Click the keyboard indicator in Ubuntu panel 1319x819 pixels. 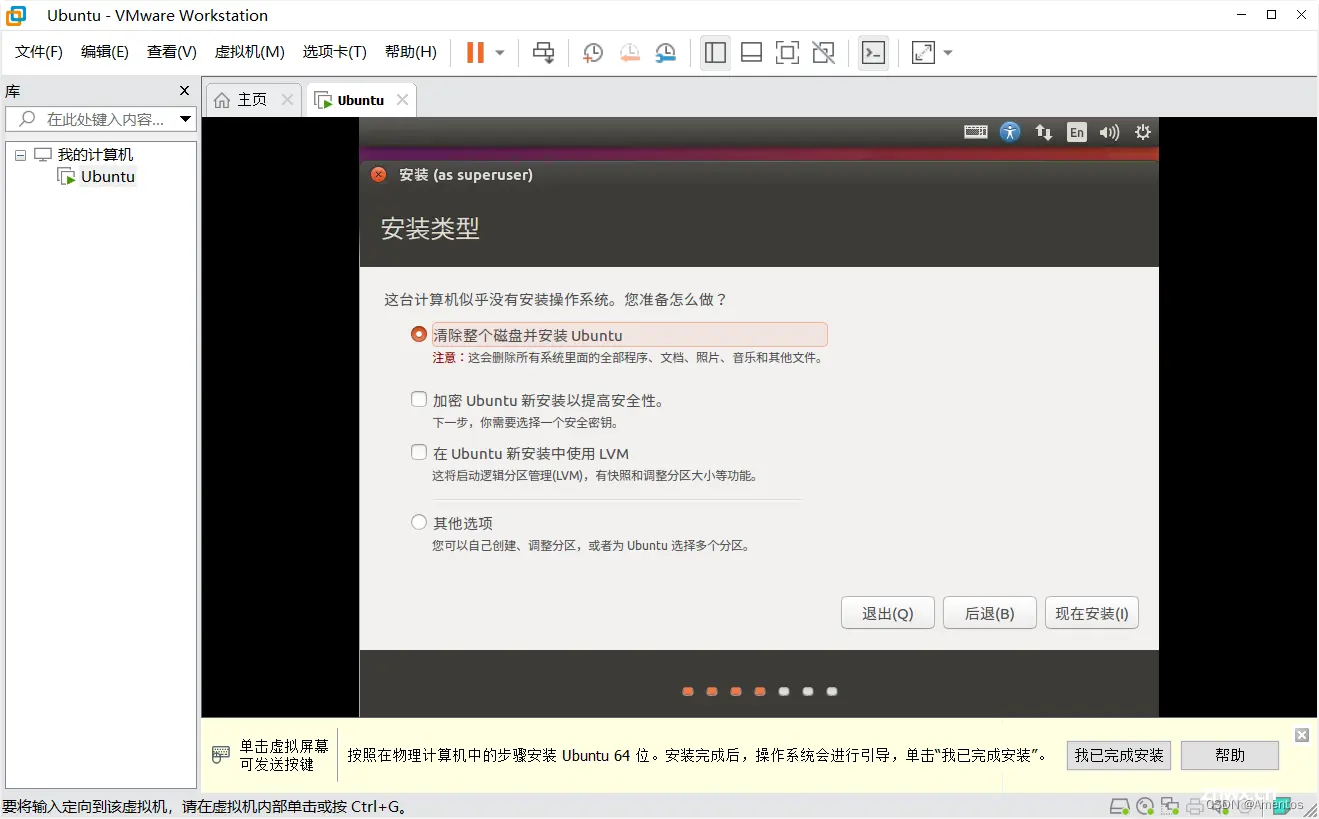coord(976,131)
